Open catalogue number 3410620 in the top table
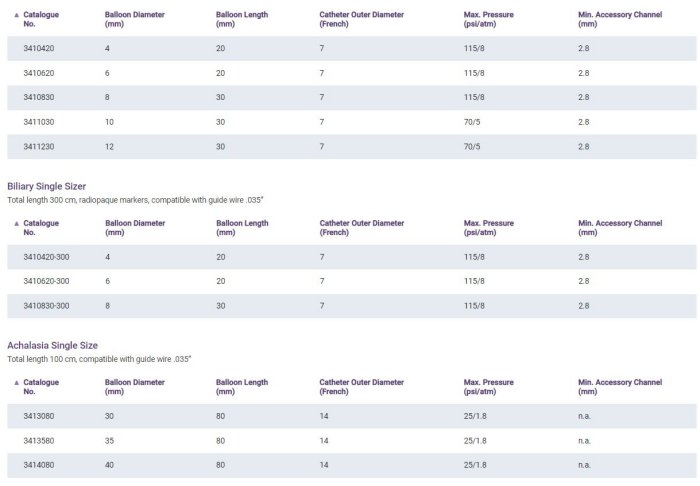700x486 pixels. [37, 74]
